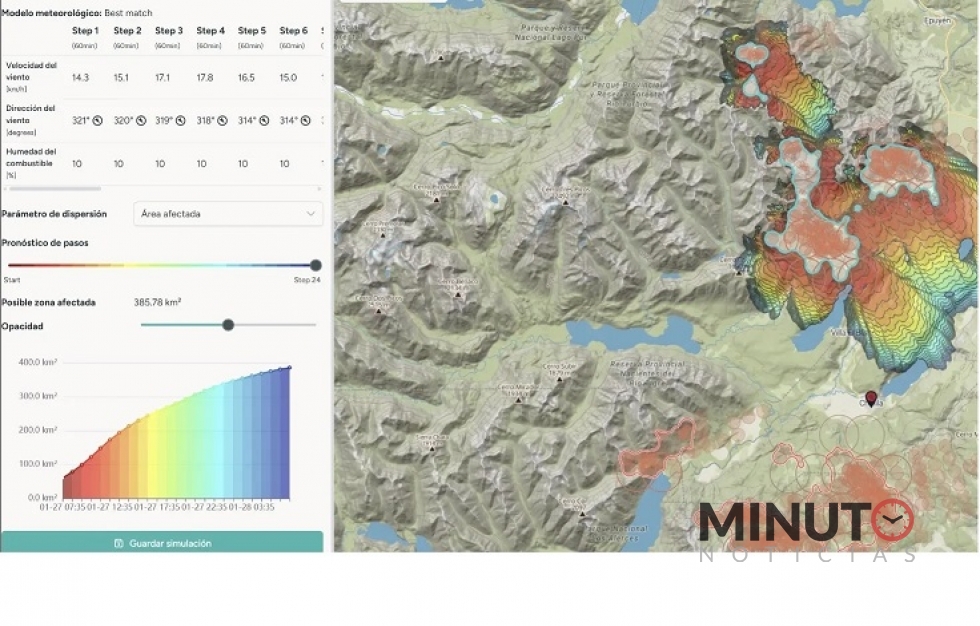Click the Step 5 wind direction compass icon
The image size is (980, 626).
coord(264,120)
